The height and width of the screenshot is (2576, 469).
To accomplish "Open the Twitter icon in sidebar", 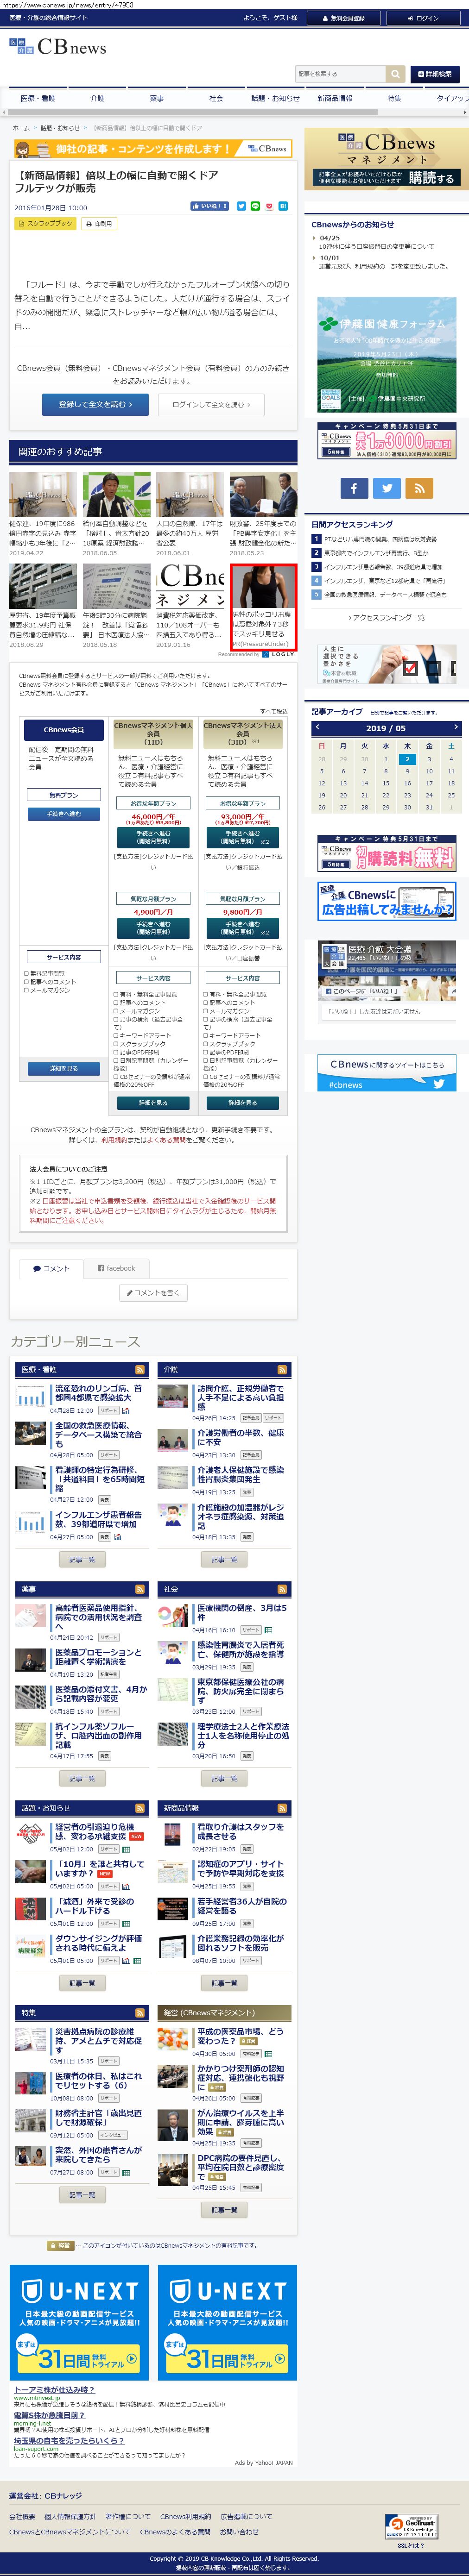I will pyautogui.click(x=387, y=488).
